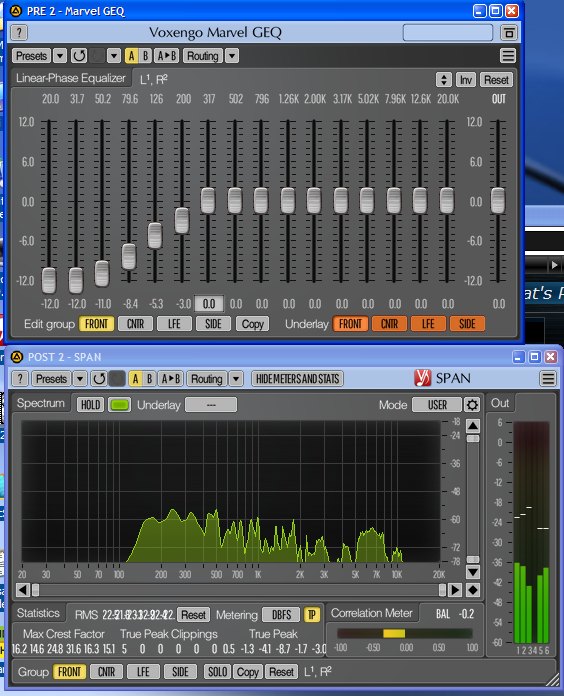Toggle CNTR underlay in Marvel GEQ

[389, 324]
